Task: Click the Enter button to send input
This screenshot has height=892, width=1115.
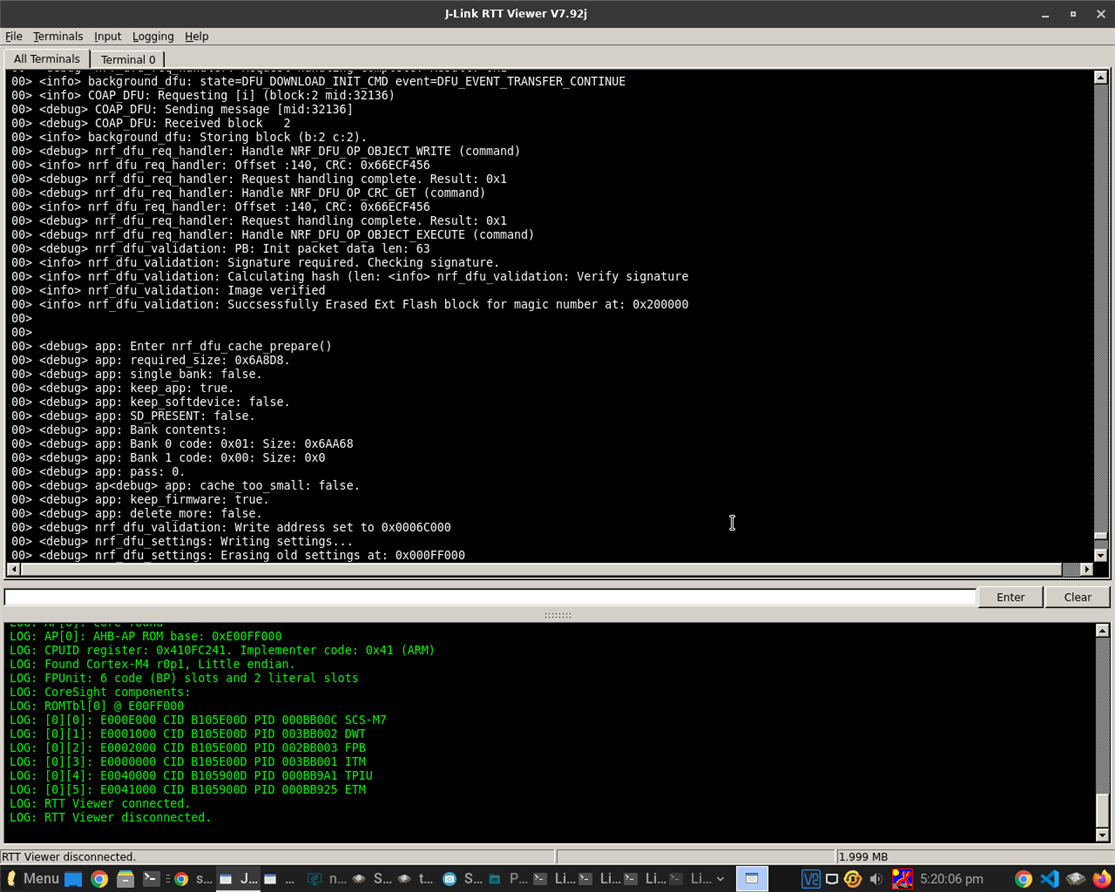Action: [x=1010, y=597]
